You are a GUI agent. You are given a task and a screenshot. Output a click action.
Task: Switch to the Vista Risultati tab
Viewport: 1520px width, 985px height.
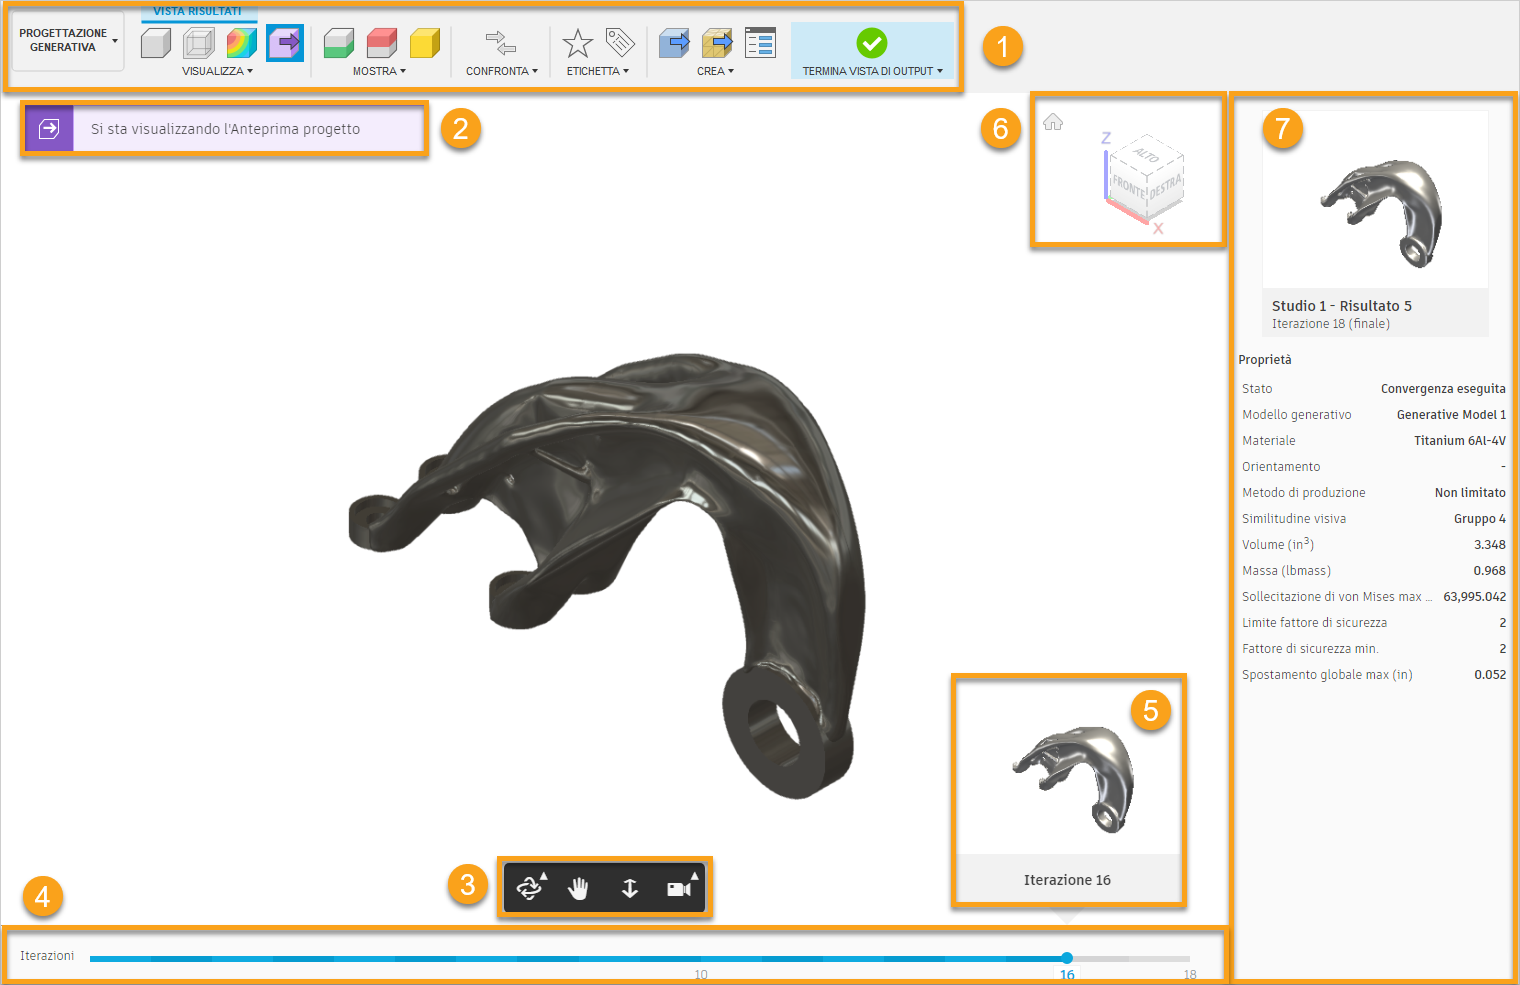point(198,10)
